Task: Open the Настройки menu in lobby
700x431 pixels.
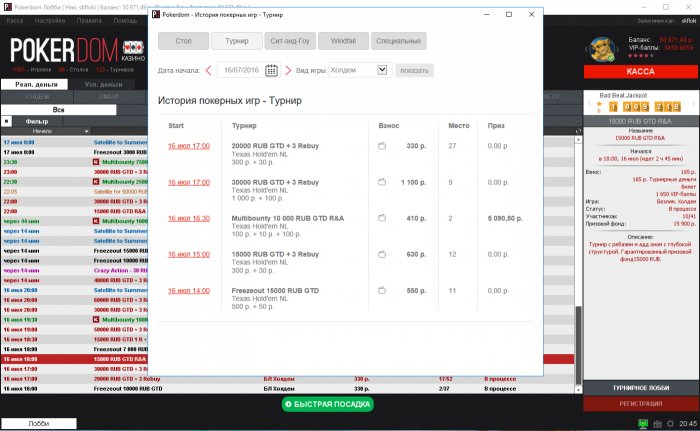Action: click(50, 21)
